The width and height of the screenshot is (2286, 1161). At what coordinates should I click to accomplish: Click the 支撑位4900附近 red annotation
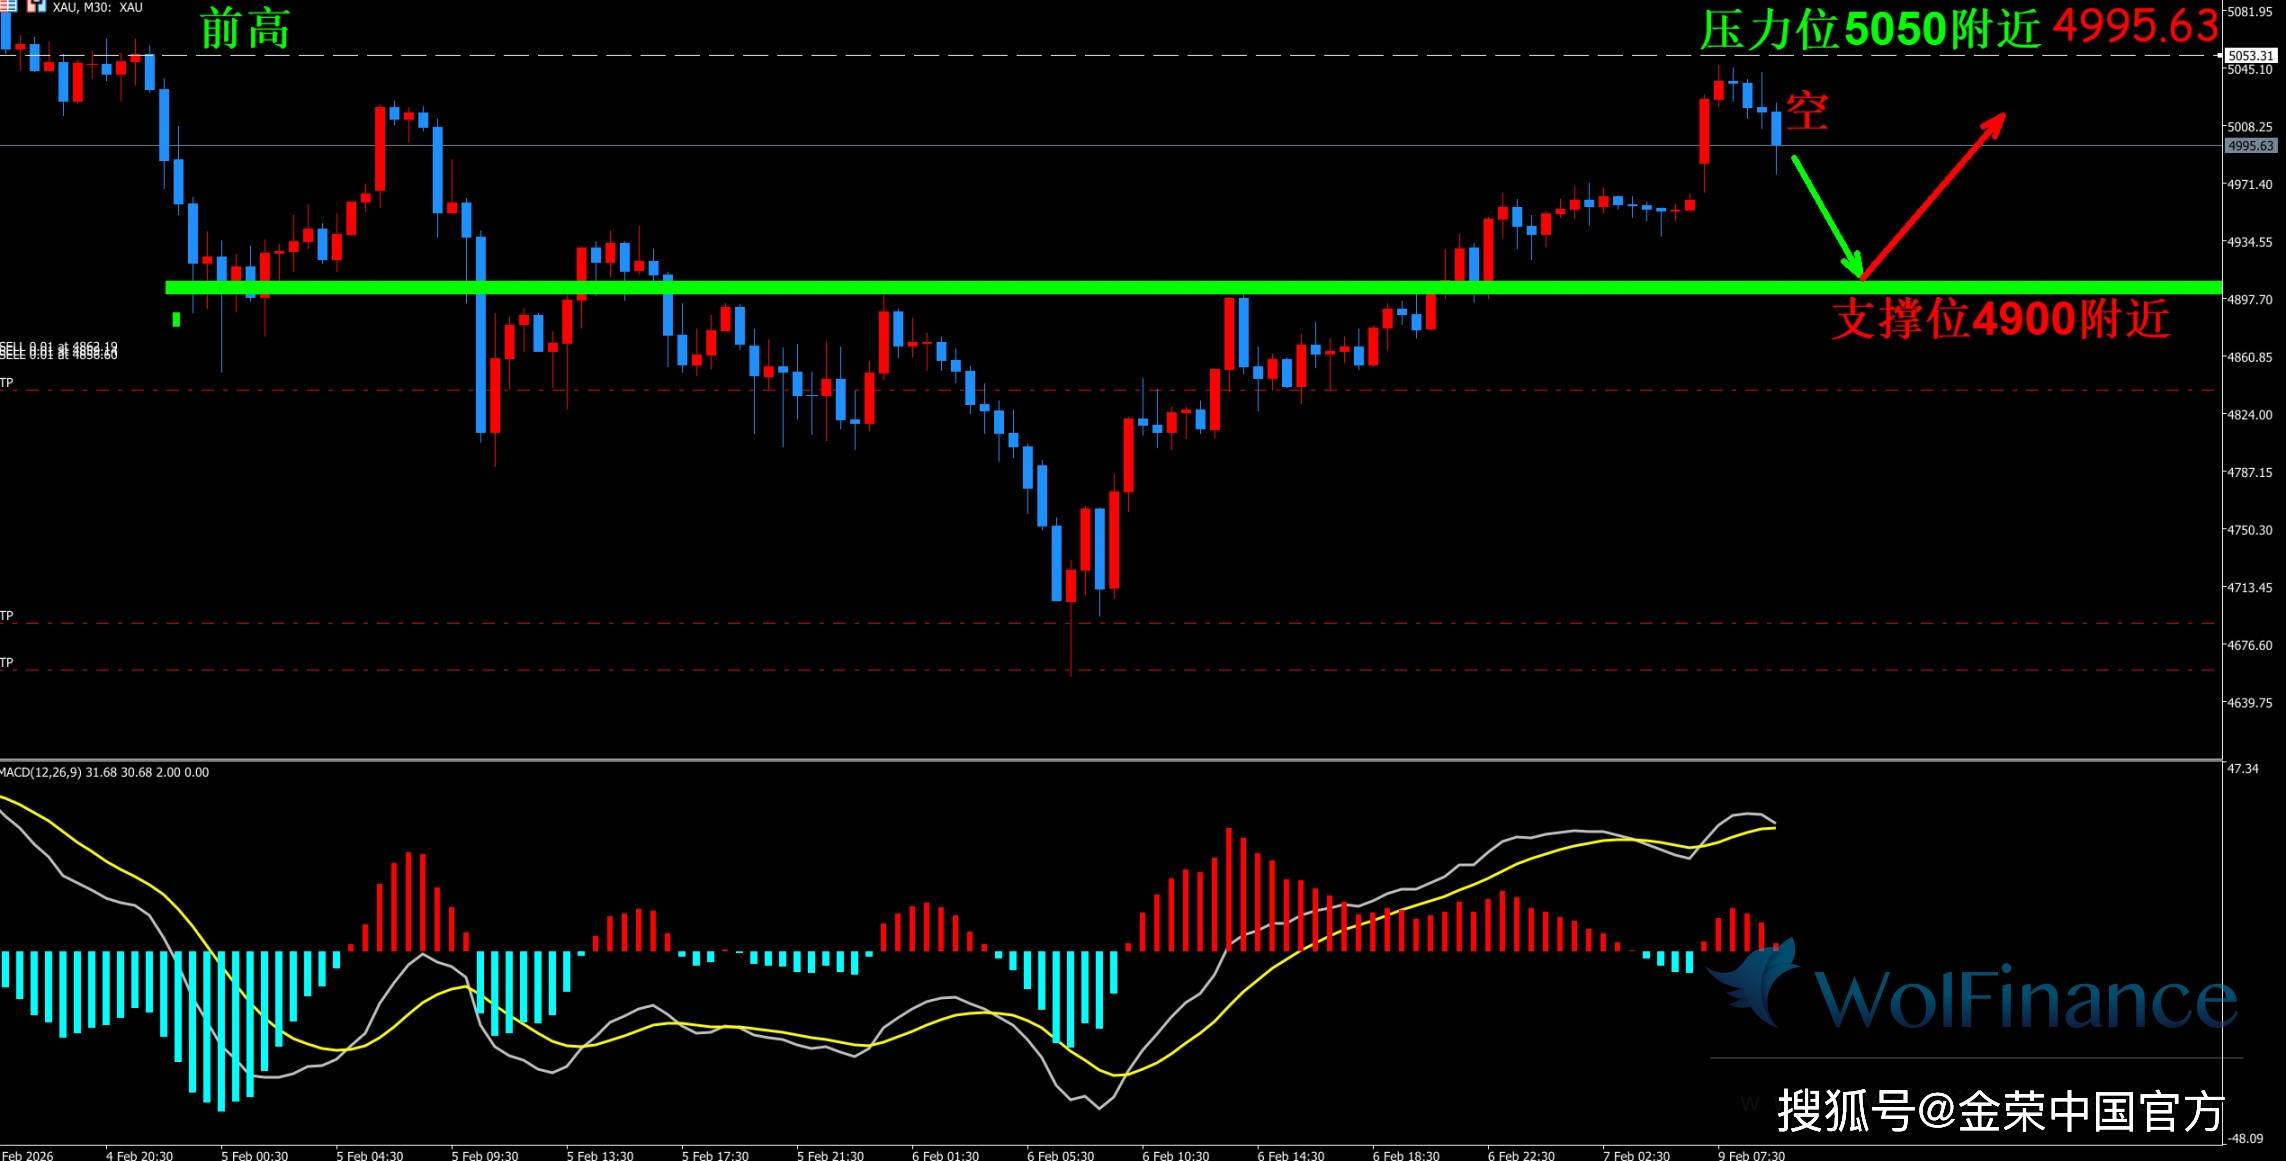[x=2000, y=319]
